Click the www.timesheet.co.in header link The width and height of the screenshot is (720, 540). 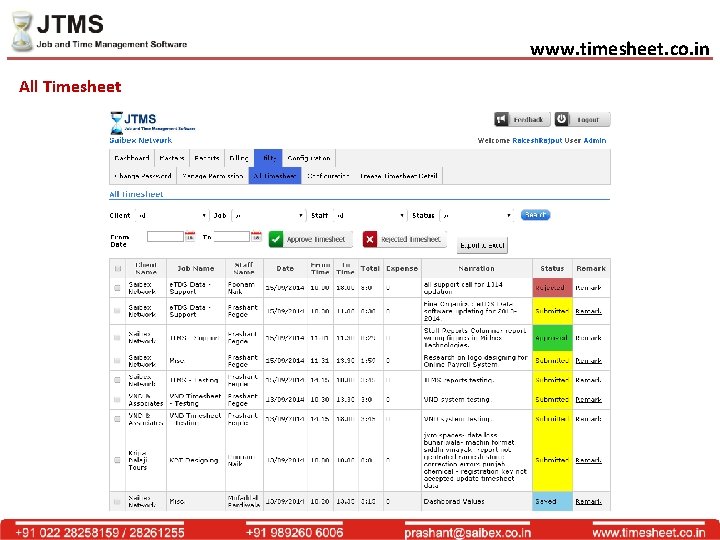(x=619, y=49)
